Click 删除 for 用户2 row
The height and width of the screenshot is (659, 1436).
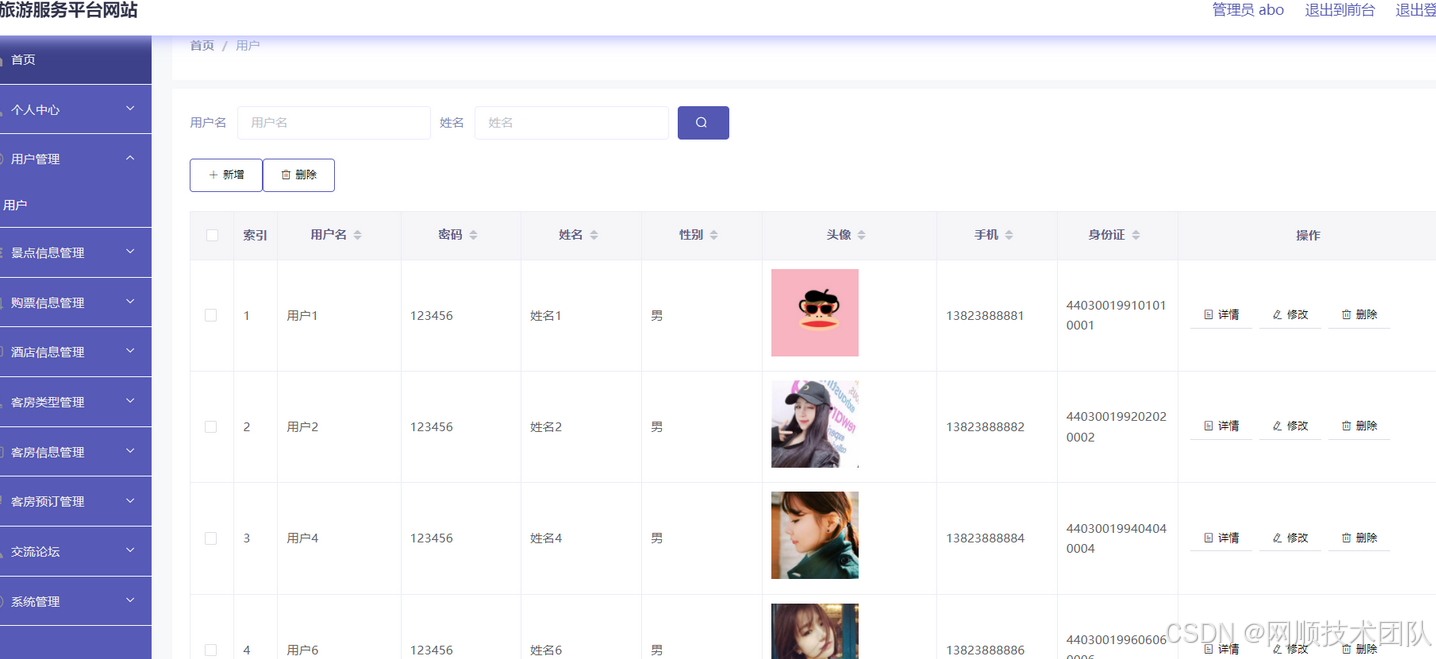pos(1359,426)
